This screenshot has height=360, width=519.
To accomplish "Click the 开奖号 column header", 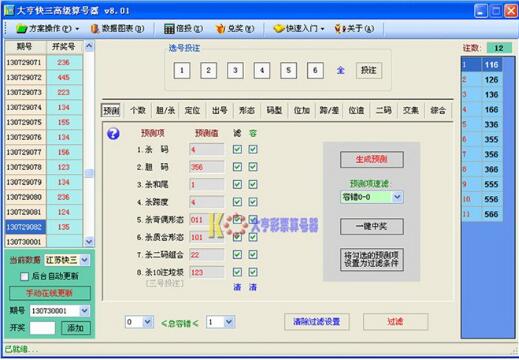I will click(x=64, y=47).
